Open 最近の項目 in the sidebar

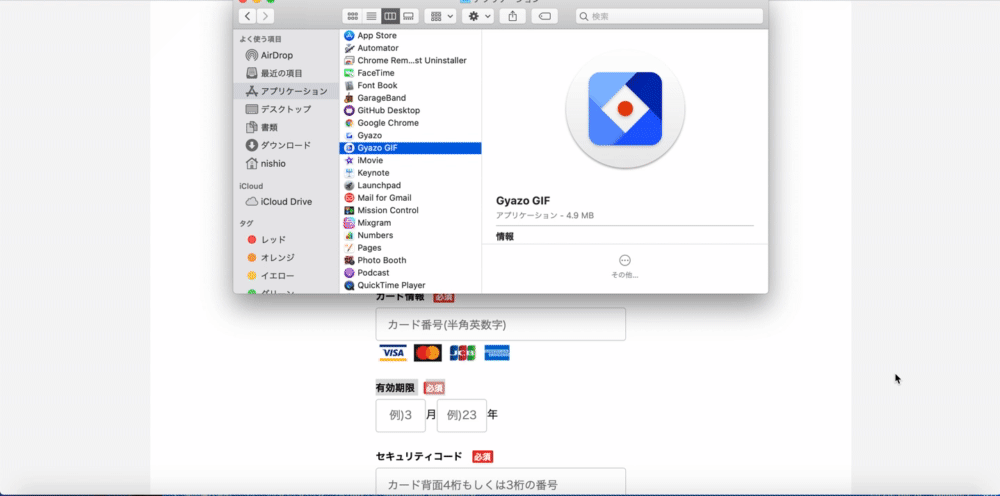pyautogui.click(x=286, y=73)
